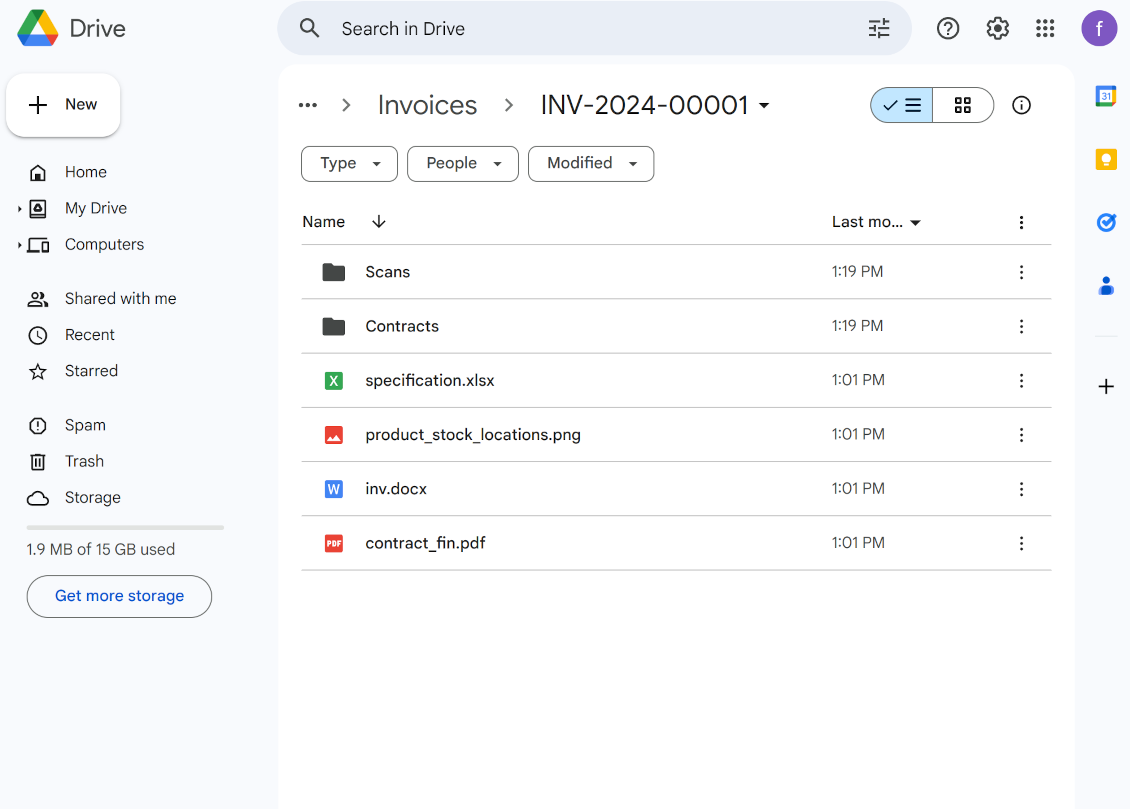Image resolution: width=1130 pixels, height=809 pixels.
Task: Open advanced search options icon
Action: [x=878, y=29]
